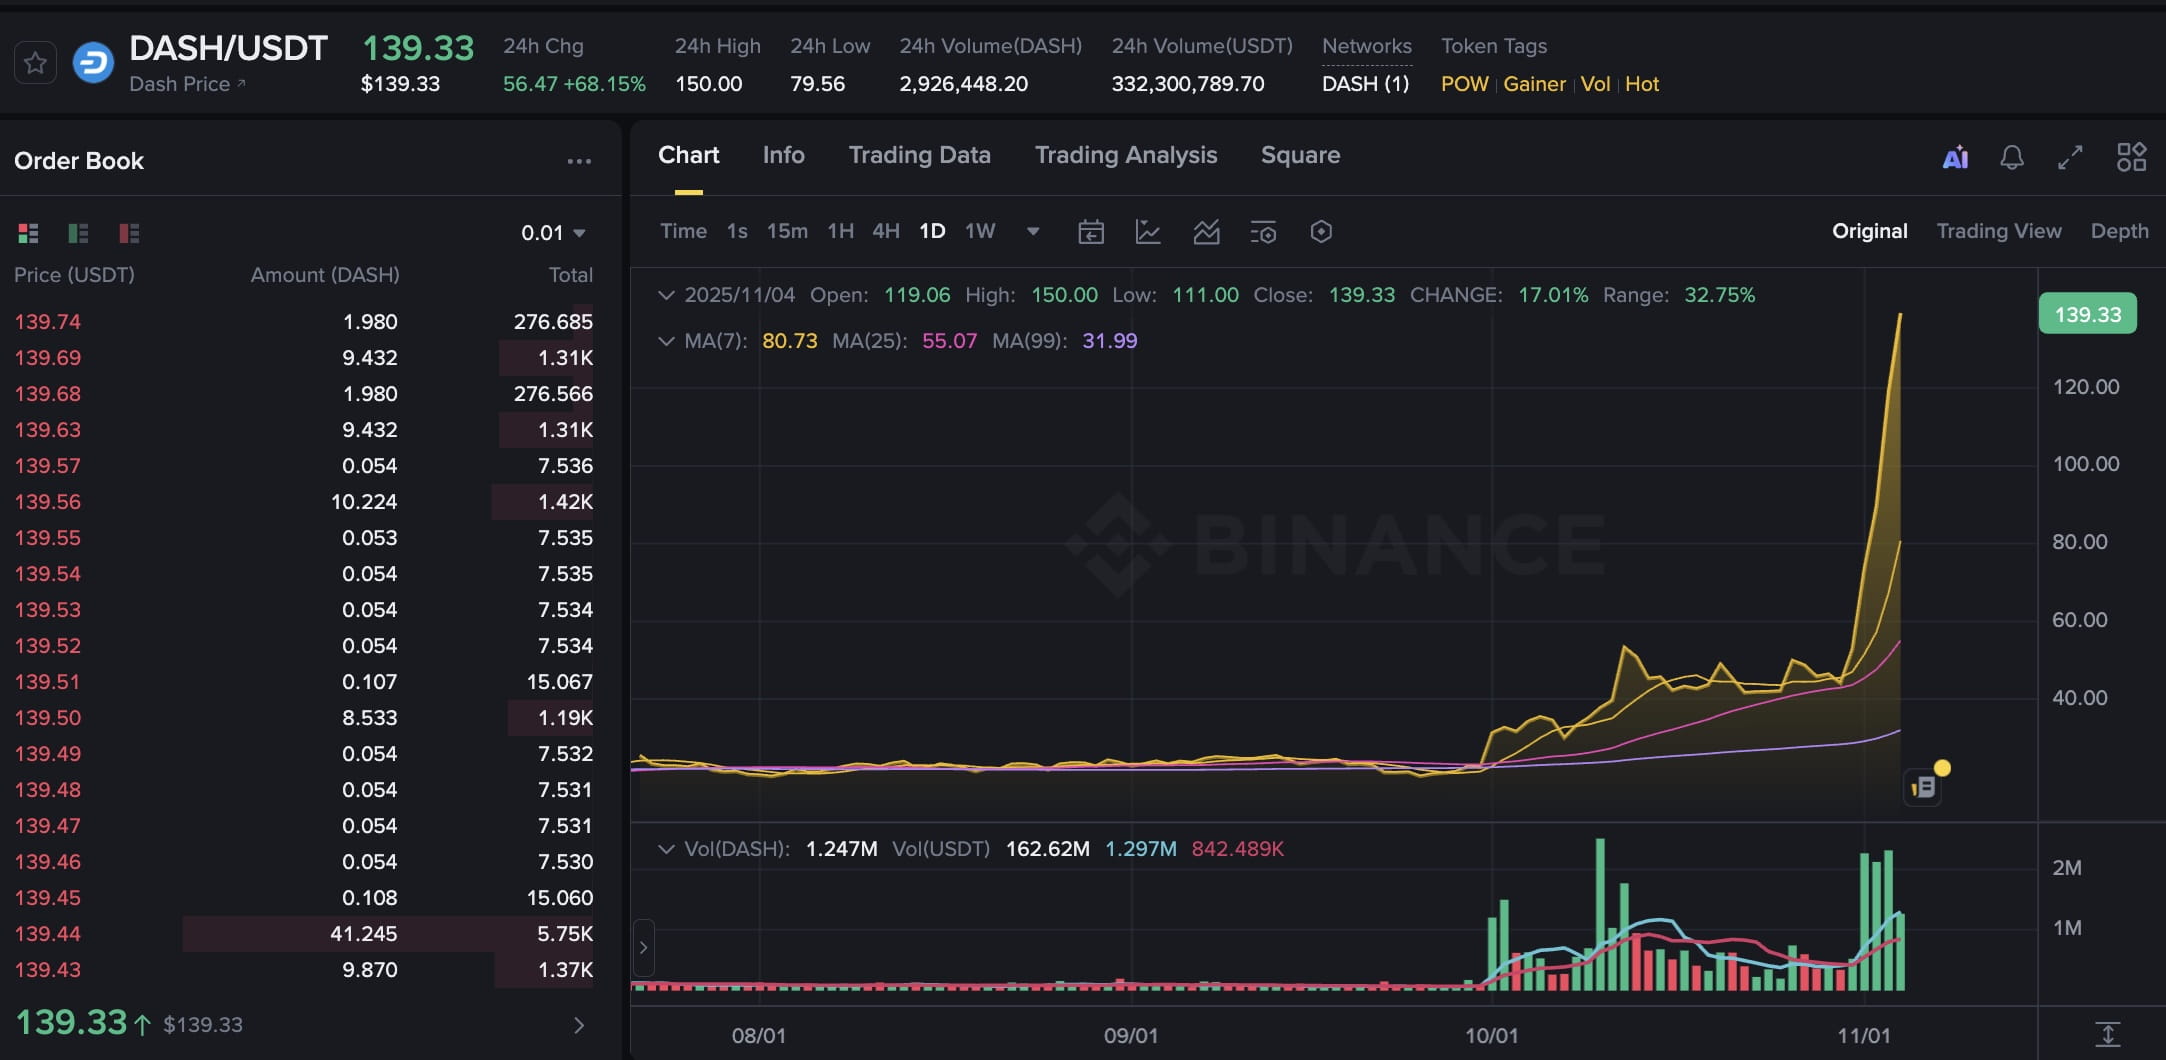The image size is (2166, 1060).
Task: Open the price alerts bell
Action: (x=2012, y=157)
